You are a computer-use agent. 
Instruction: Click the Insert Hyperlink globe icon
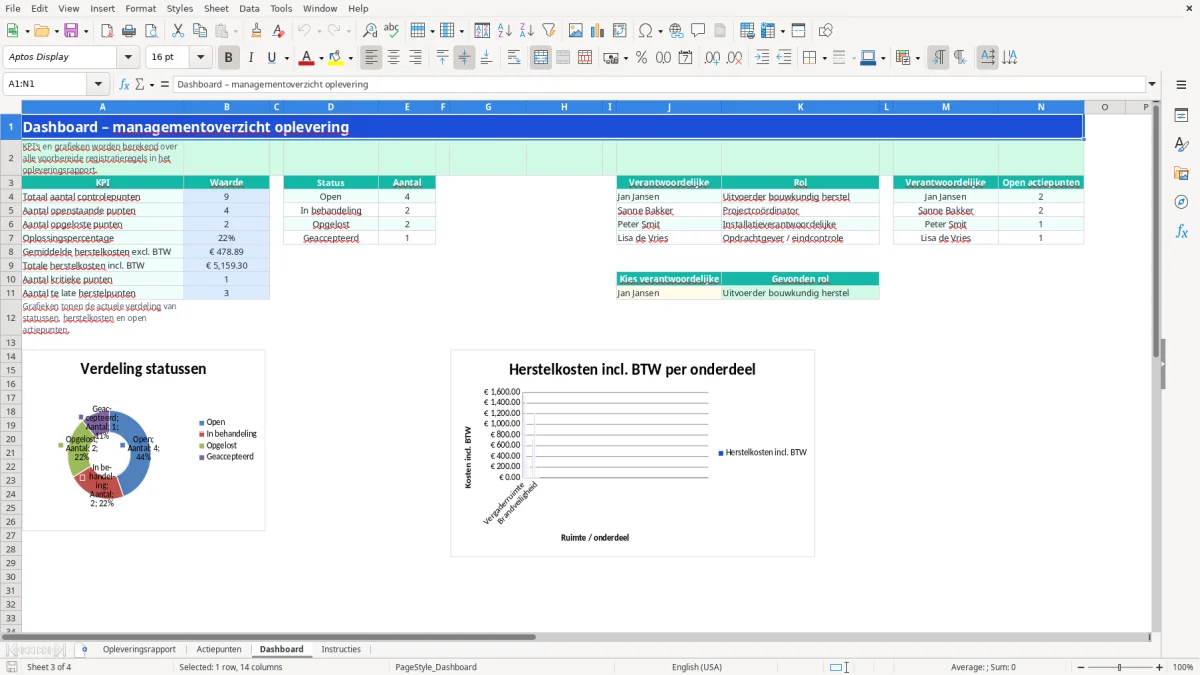676,31
